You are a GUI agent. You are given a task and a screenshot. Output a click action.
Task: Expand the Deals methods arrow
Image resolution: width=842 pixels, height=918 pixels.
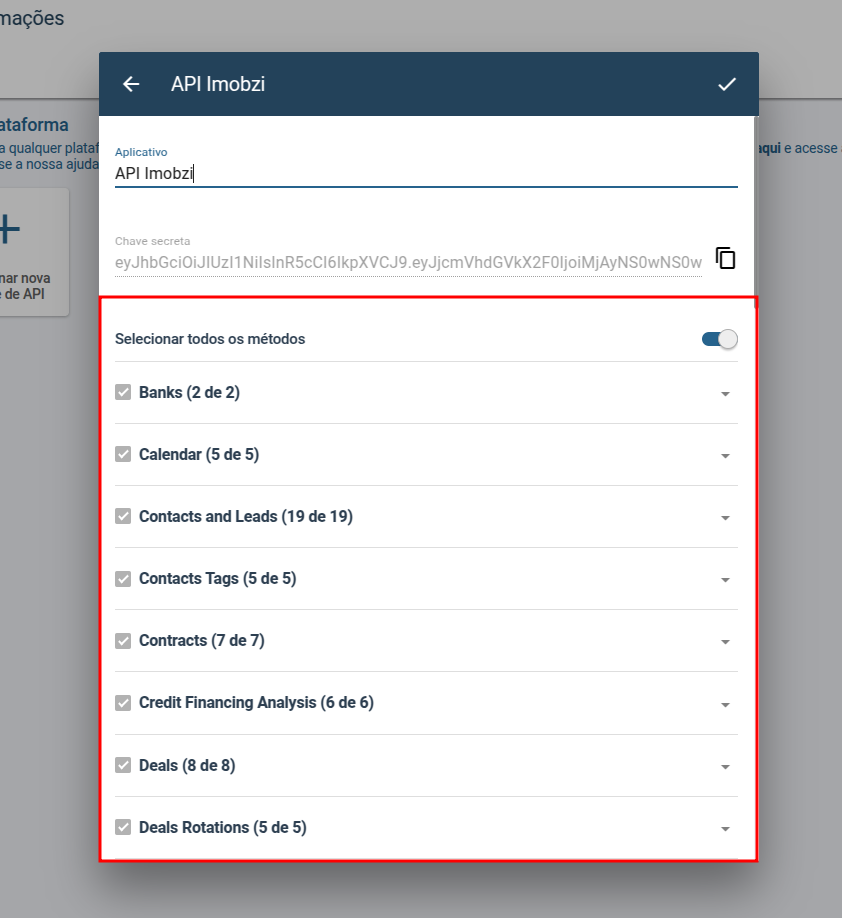tap(725, 767)
